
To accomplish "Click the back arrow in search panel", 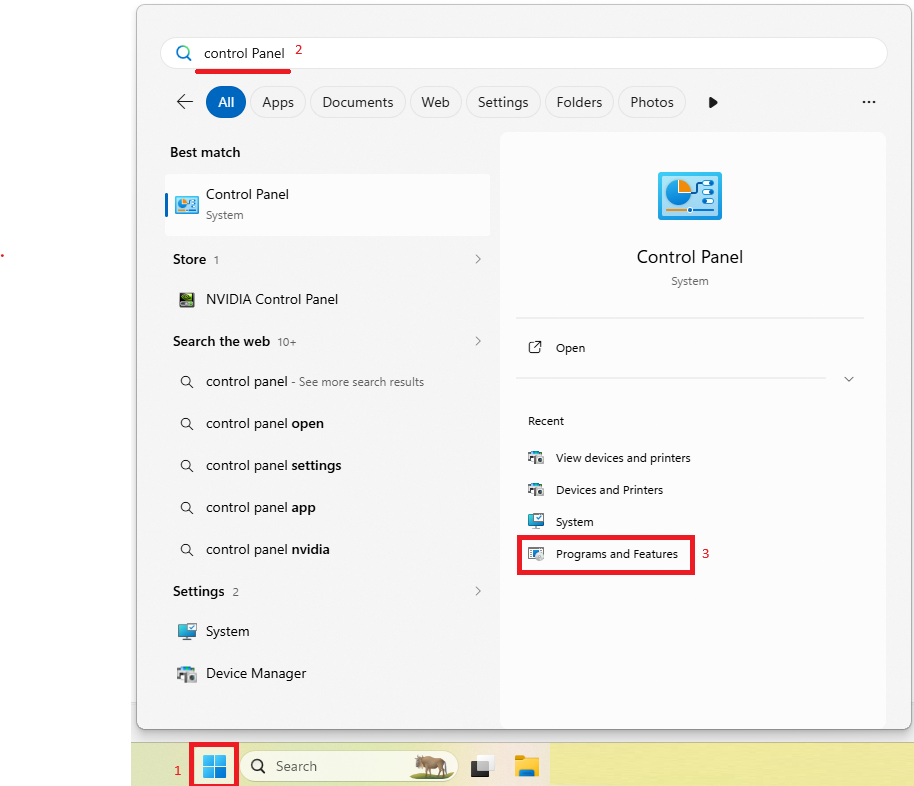I will click(185, 102).
